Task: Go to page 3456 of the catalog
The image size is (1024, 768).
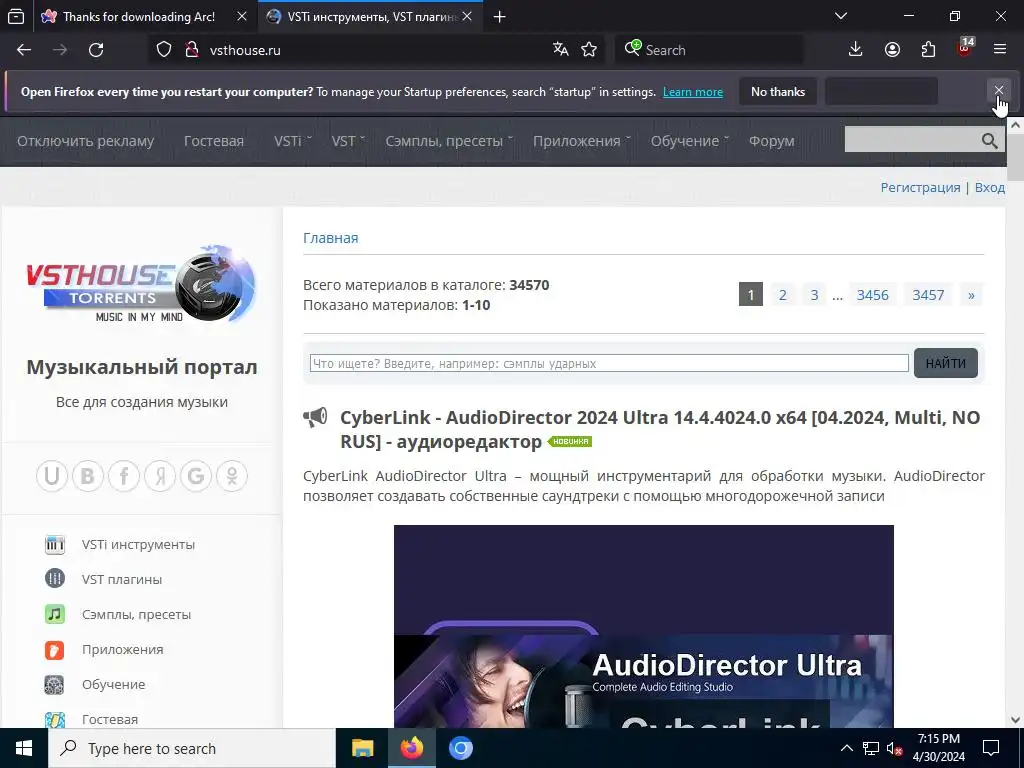Action: coord(872,295)
